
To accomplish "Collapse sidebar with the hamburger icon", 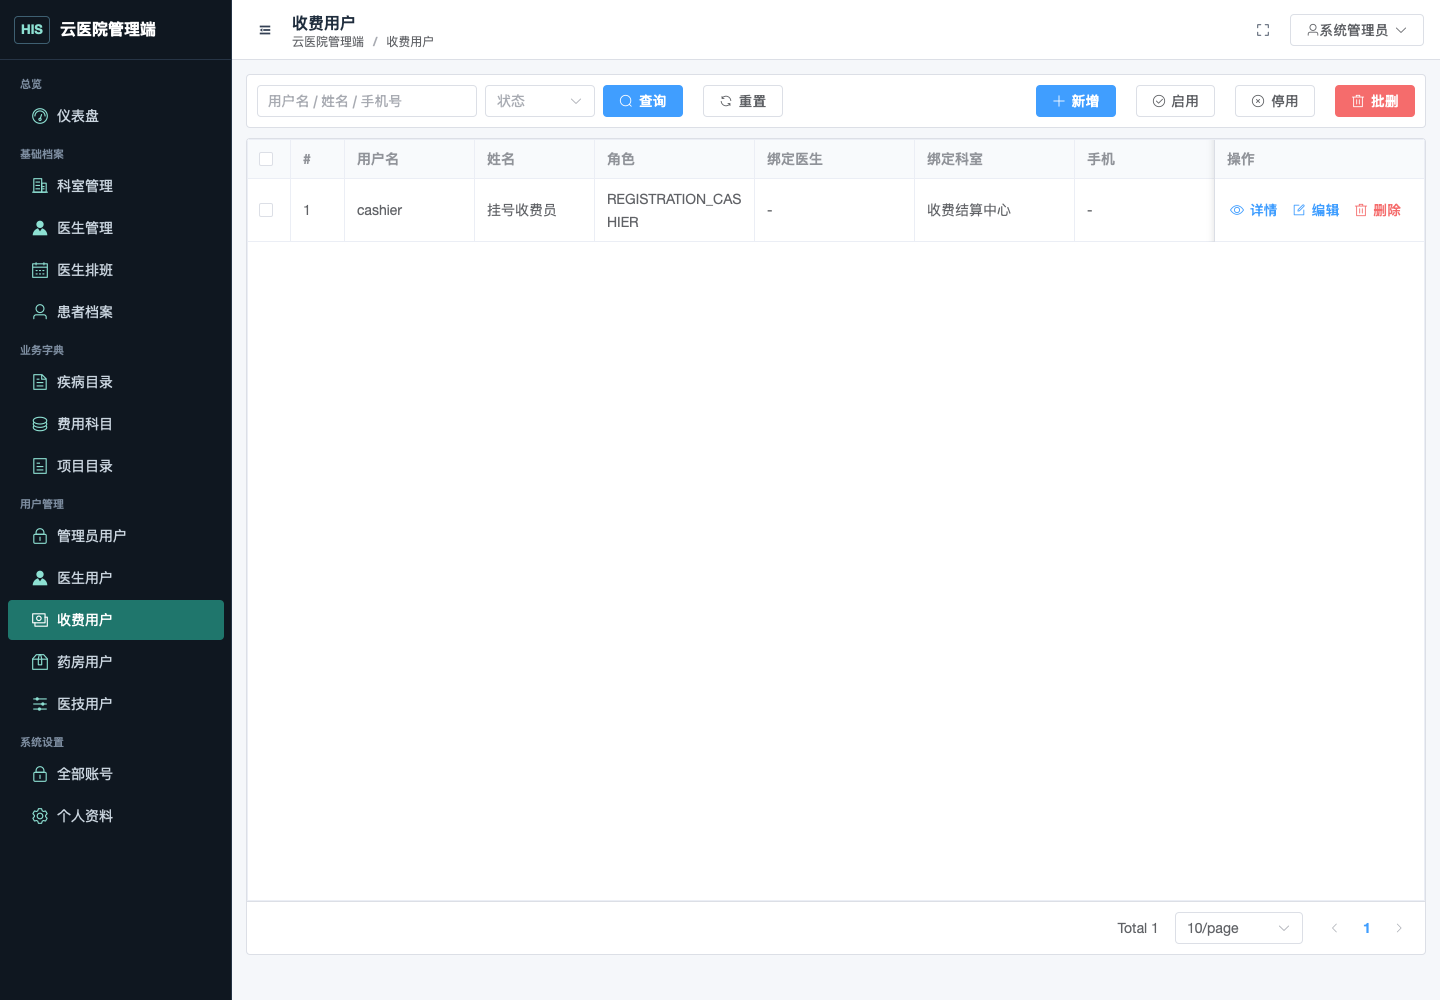I will [x=265, y=30].
